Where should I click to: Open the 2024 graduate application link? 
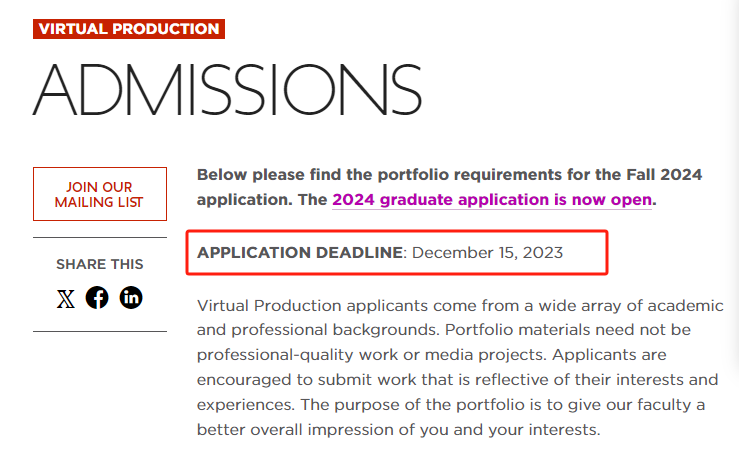[x=492, y=200]
